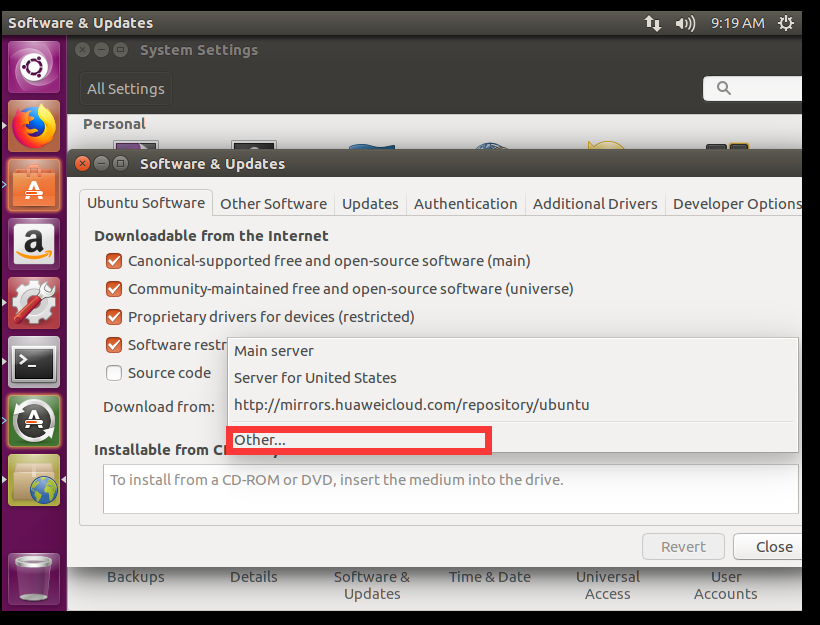
Task: Open the Amazon launcher in the dock
Action: pos(33,244)
